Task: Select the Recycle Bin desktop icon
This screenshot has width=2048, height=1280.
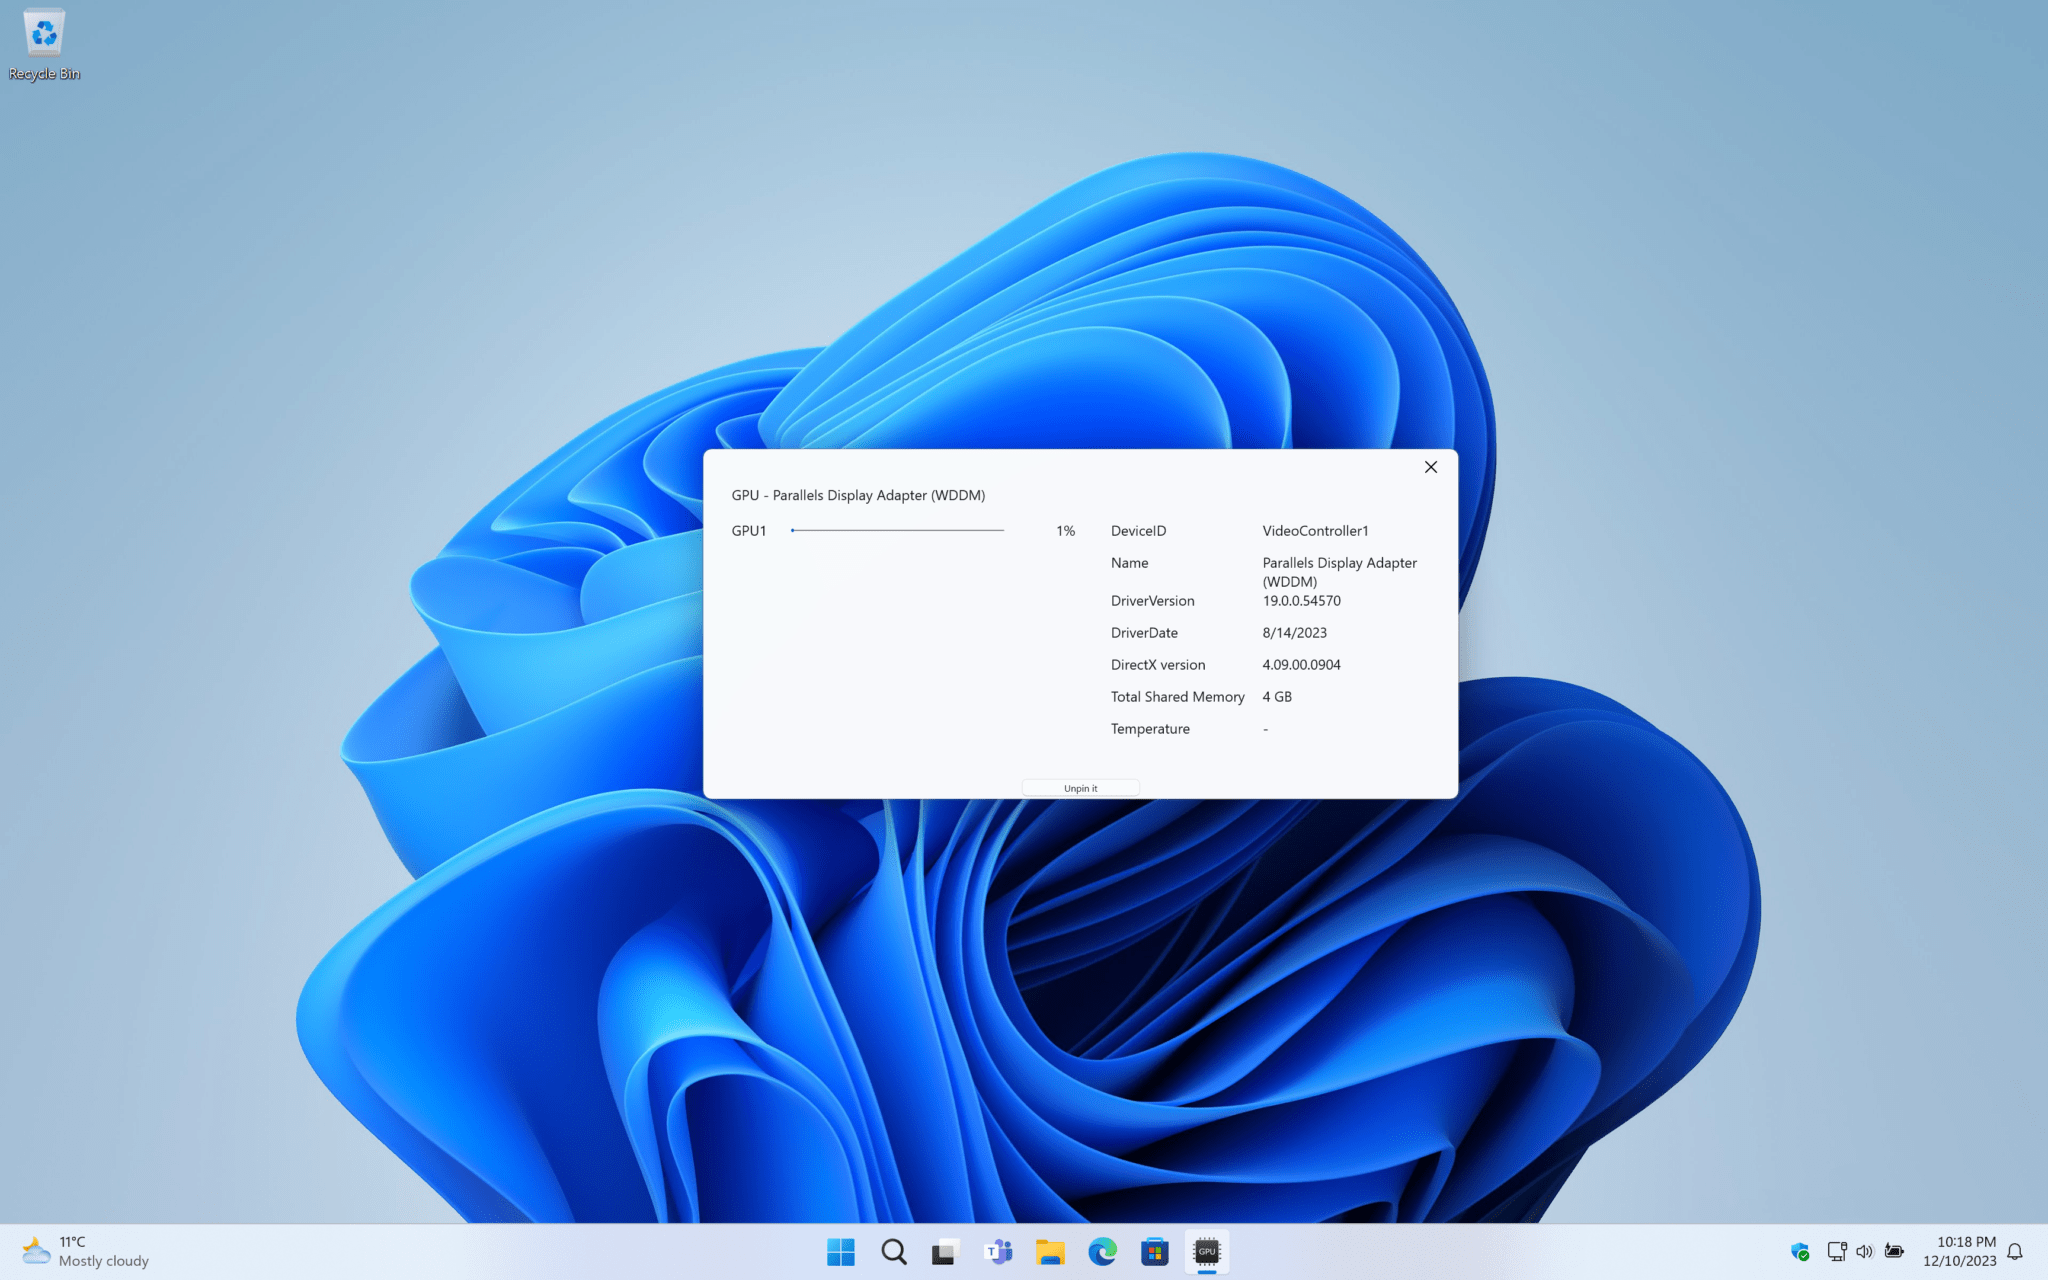Action: coord(43,40)
